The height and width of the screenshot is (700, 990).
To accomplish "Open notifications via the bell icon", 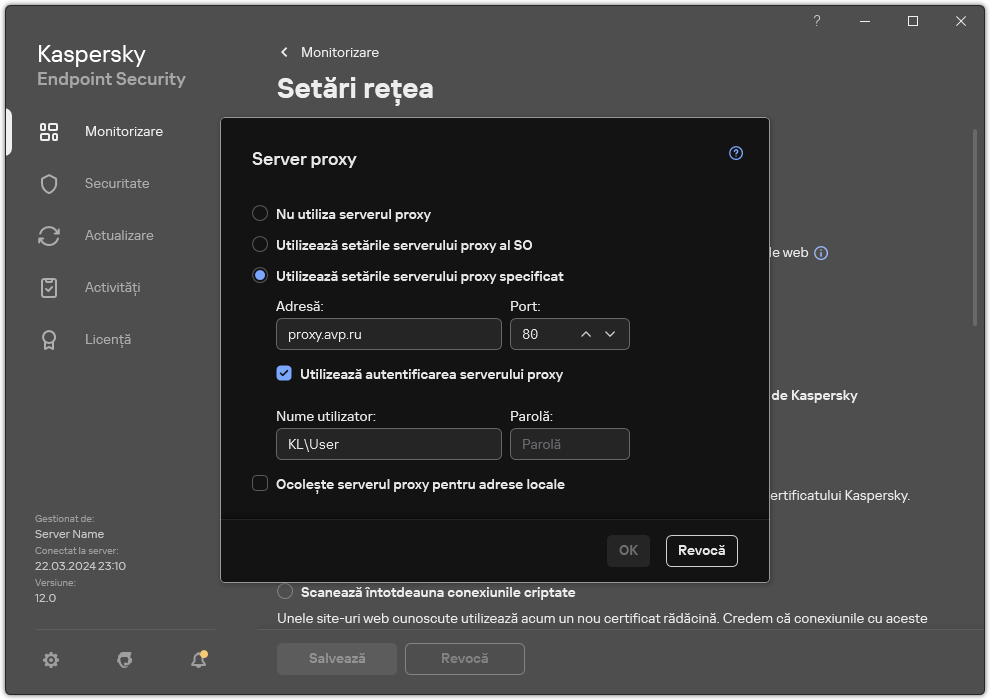I will [198, 660].
